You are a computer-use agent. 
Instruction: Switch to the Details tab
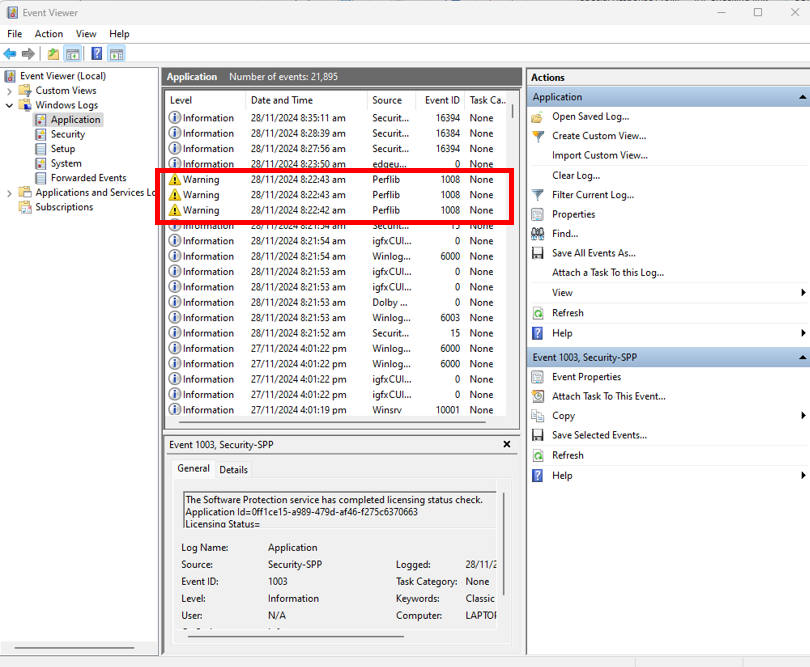tap(233, 470)
